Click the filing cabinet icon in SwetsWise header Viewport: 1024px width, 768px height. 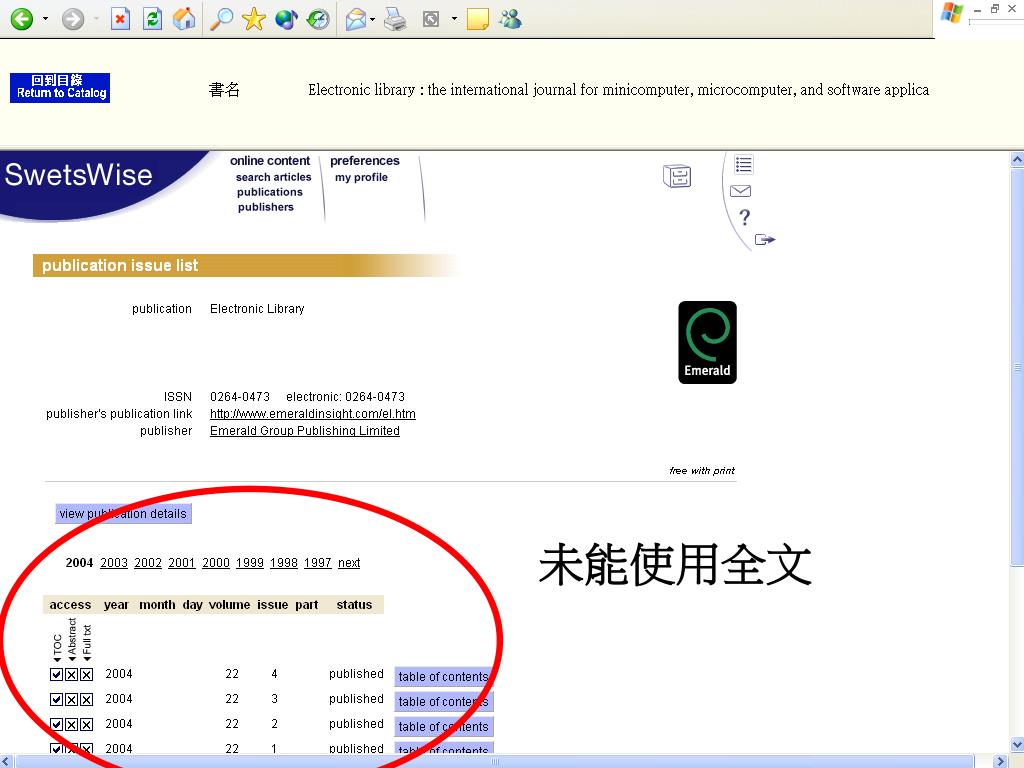click(677, 176)
